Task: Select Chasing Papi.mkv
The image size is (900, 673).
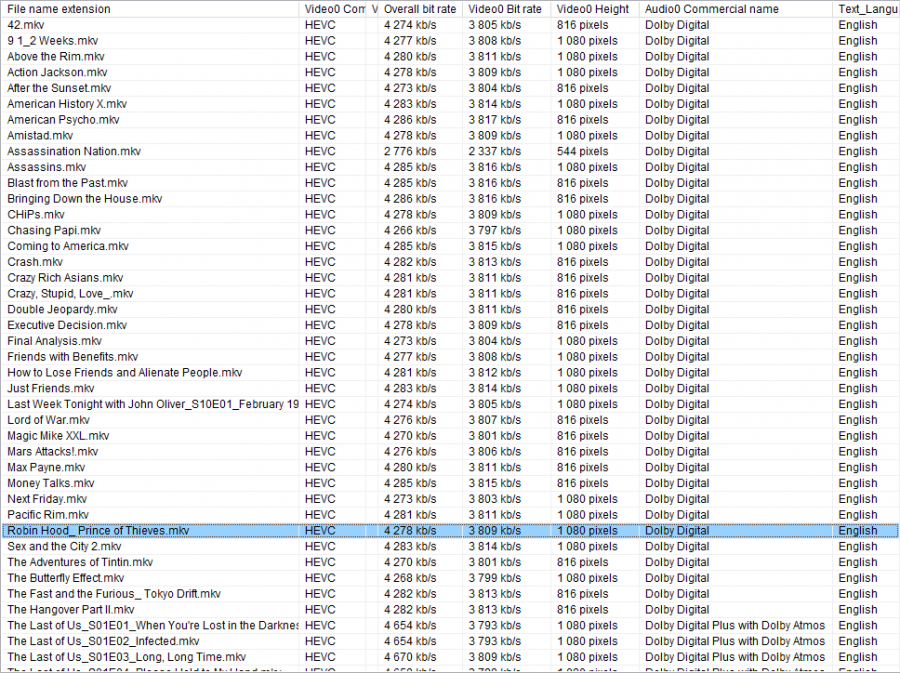Action: coord(54,231)
